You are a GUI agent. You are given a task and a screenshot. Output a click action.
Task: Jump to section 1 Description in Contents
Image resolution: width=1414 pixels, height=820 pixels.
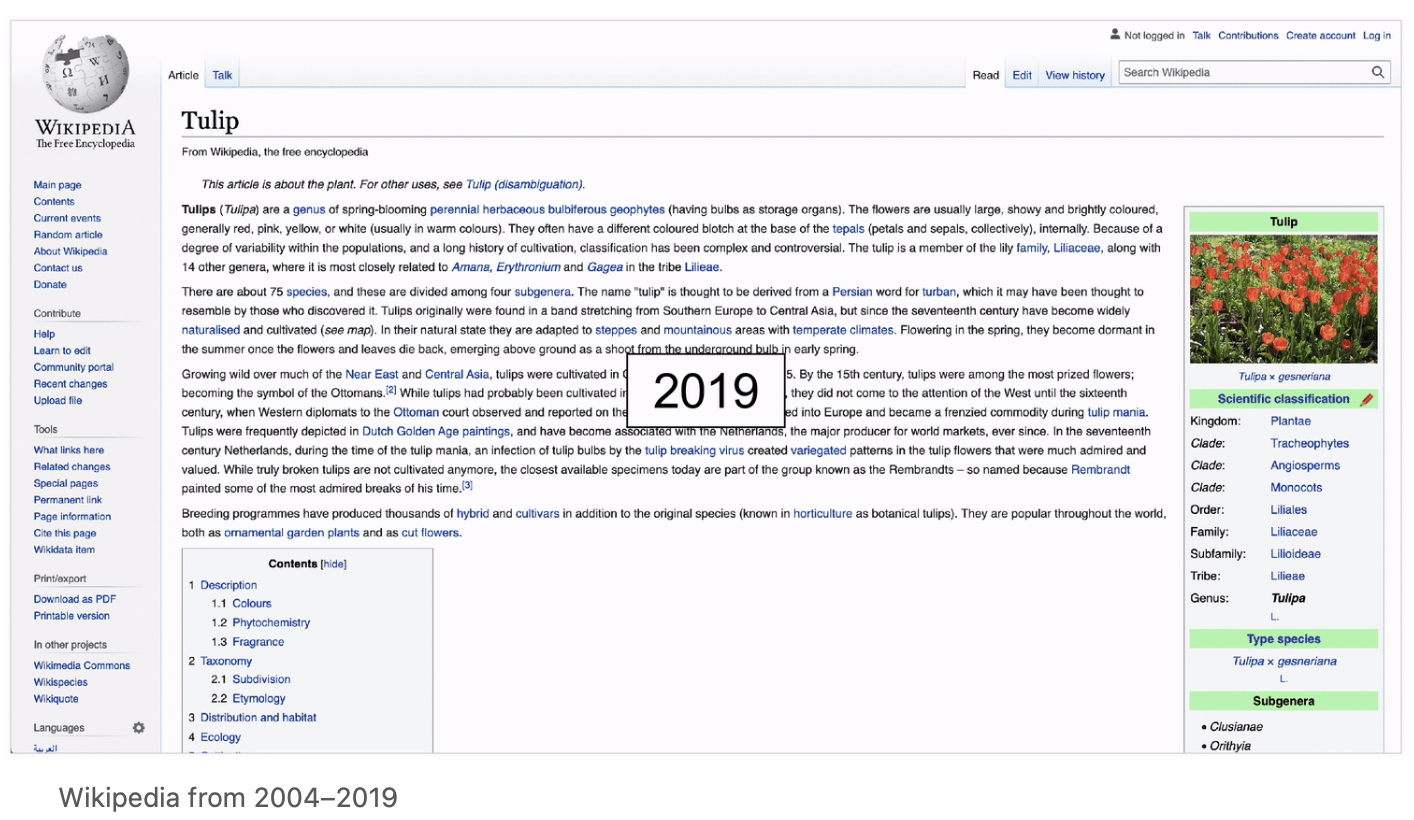[x=228, y=586]
